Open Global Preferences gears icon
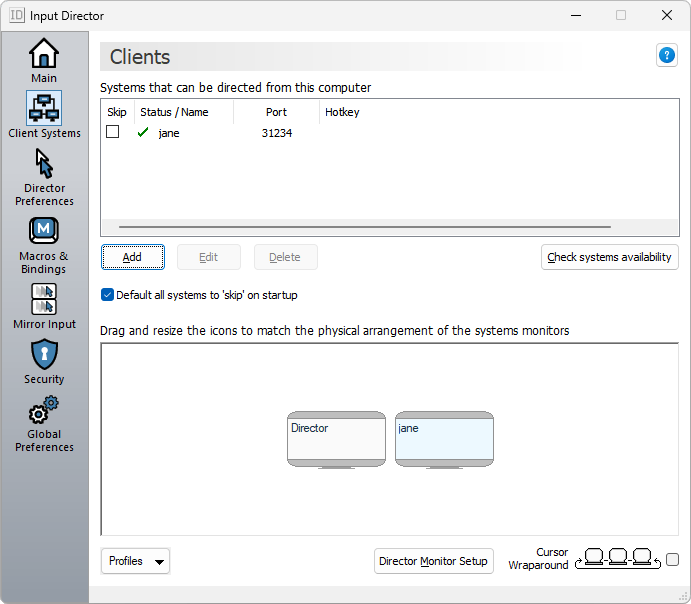691x604 pixels. point(44,410)
